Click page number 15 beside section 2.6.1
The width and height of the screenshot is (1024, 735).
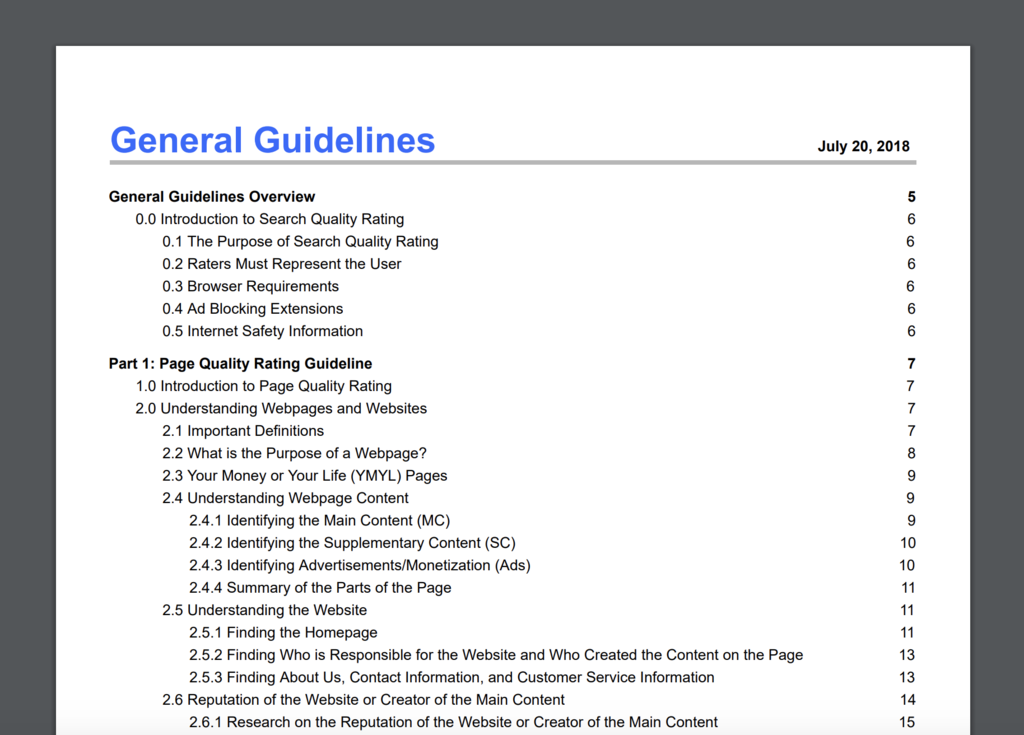coord(907,722)
